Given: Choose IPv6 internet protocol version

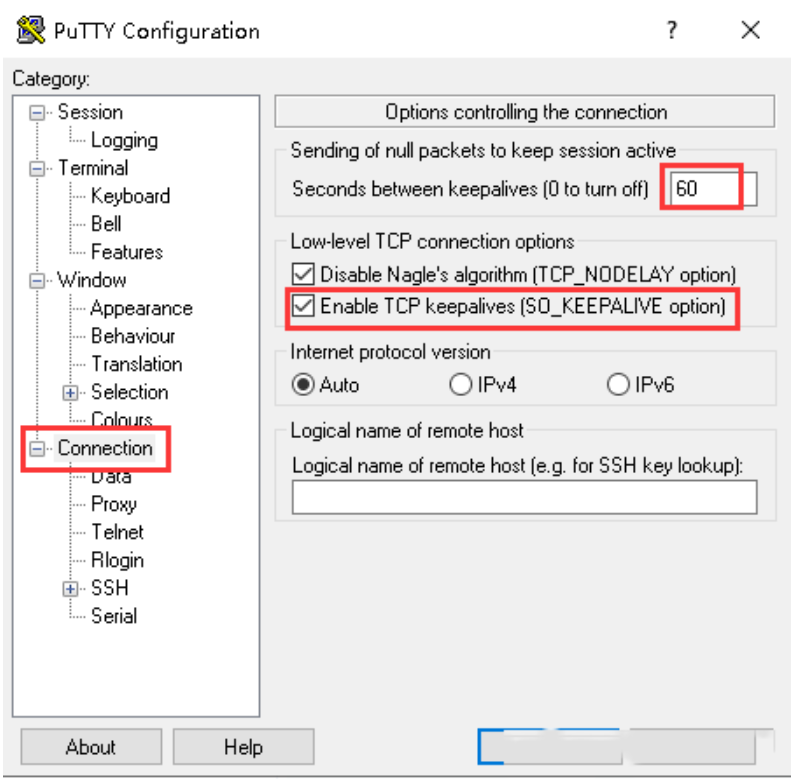Looking at the screenshot, I should point(619,384).
